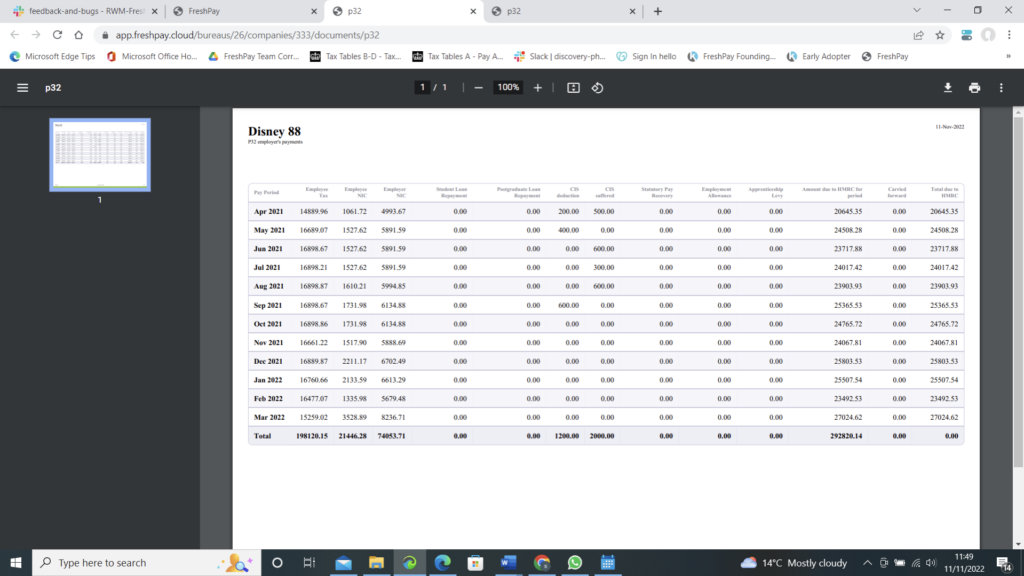This screenshot has height=576, width=1024.
Task: Open the FreshPay bookmark
Action: (885, 56)
